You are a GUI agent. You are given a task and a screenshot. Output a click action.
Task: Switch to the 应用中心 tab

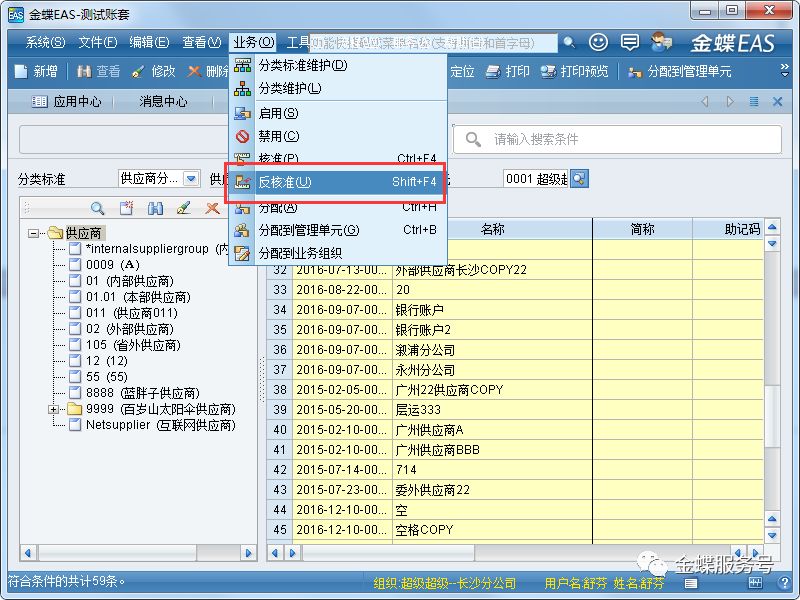(66, 102)
